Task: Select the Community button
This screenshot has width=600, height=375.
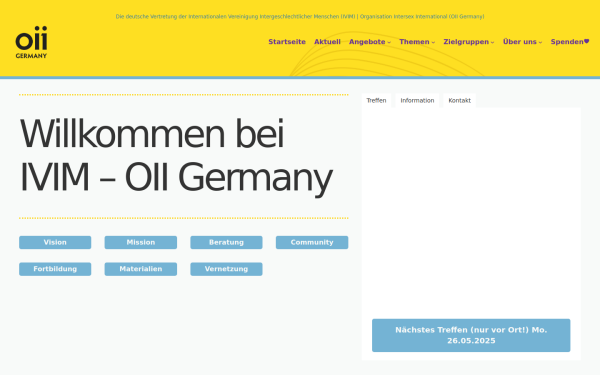Action: (312, 242)
